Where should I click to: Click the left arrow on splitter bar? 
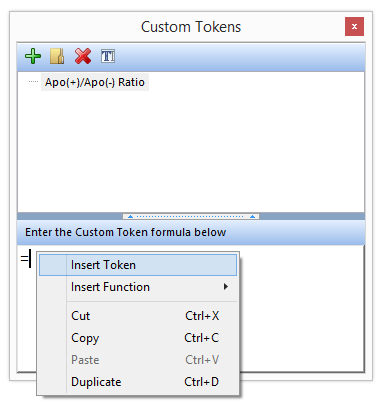click(130, 217)
